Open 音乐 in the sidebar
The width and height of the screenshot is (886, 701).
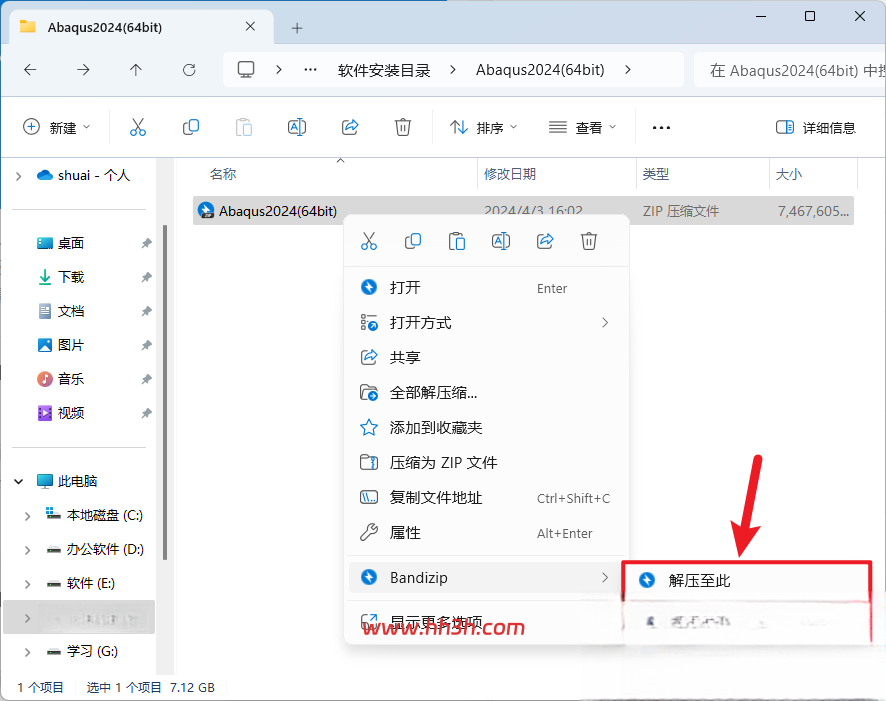click(71, 379)
